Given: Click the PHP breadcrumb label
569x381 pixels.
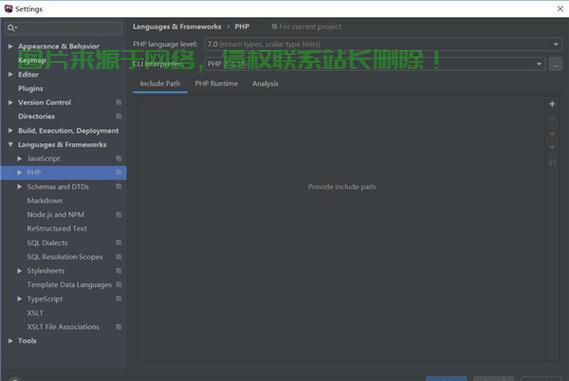Looking at the screenshot, I should click(242, 27).
